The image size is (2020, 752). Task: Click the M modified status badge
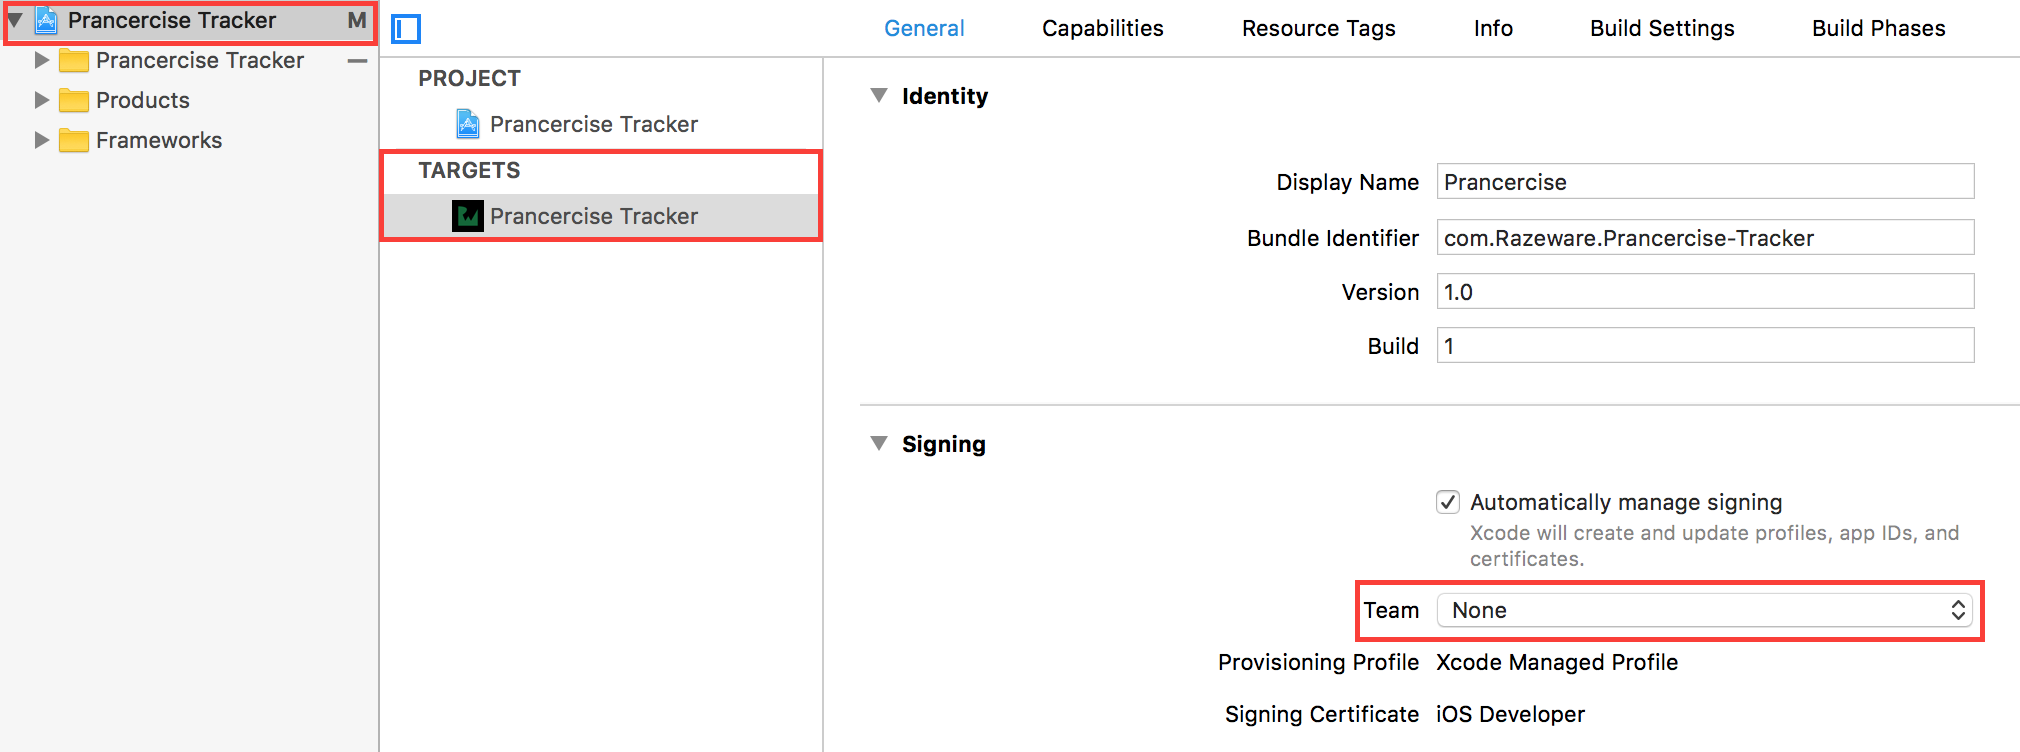(357, 20)
